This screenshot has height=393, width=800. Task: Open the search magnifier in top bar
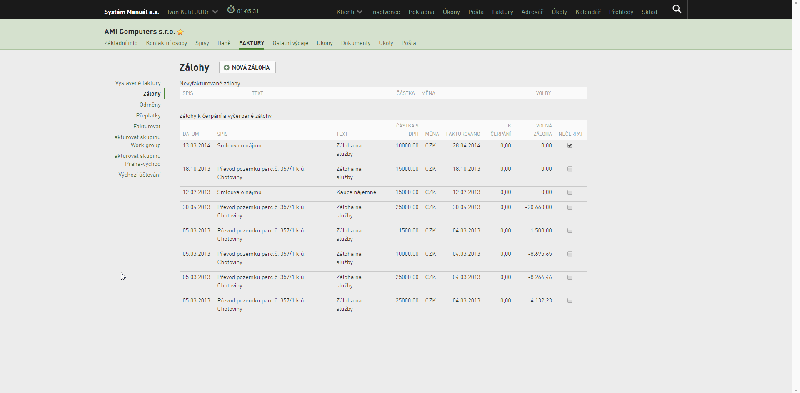[677, 9]
